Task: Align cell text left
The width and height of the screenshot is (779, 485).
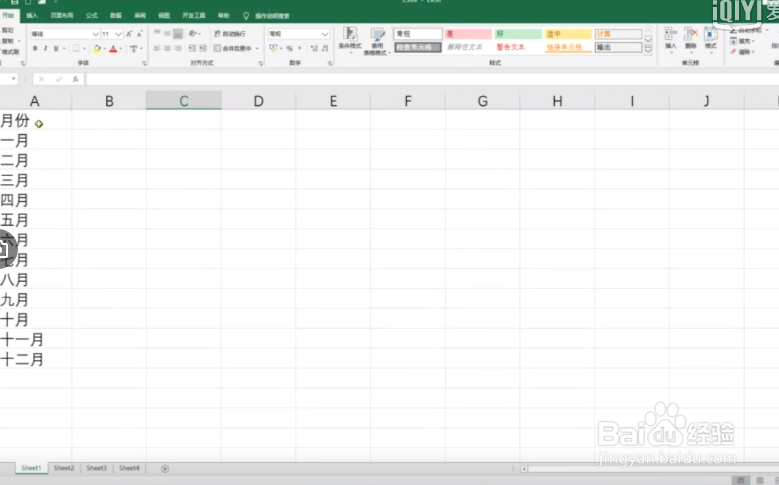Action: (157, 48)
